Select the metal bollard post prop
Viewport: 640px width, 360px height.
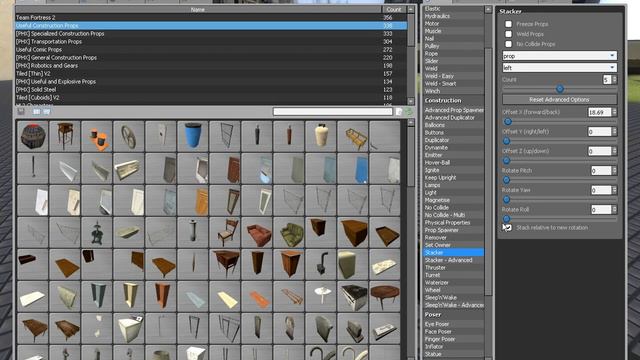click(193, 232)
